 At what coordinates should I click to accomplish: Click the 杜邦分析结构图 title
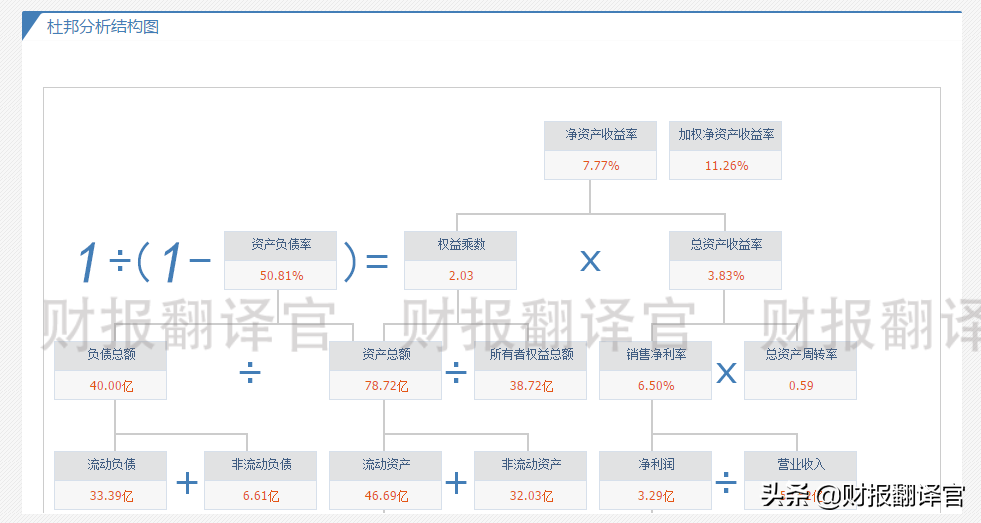(x=103, y=27)
